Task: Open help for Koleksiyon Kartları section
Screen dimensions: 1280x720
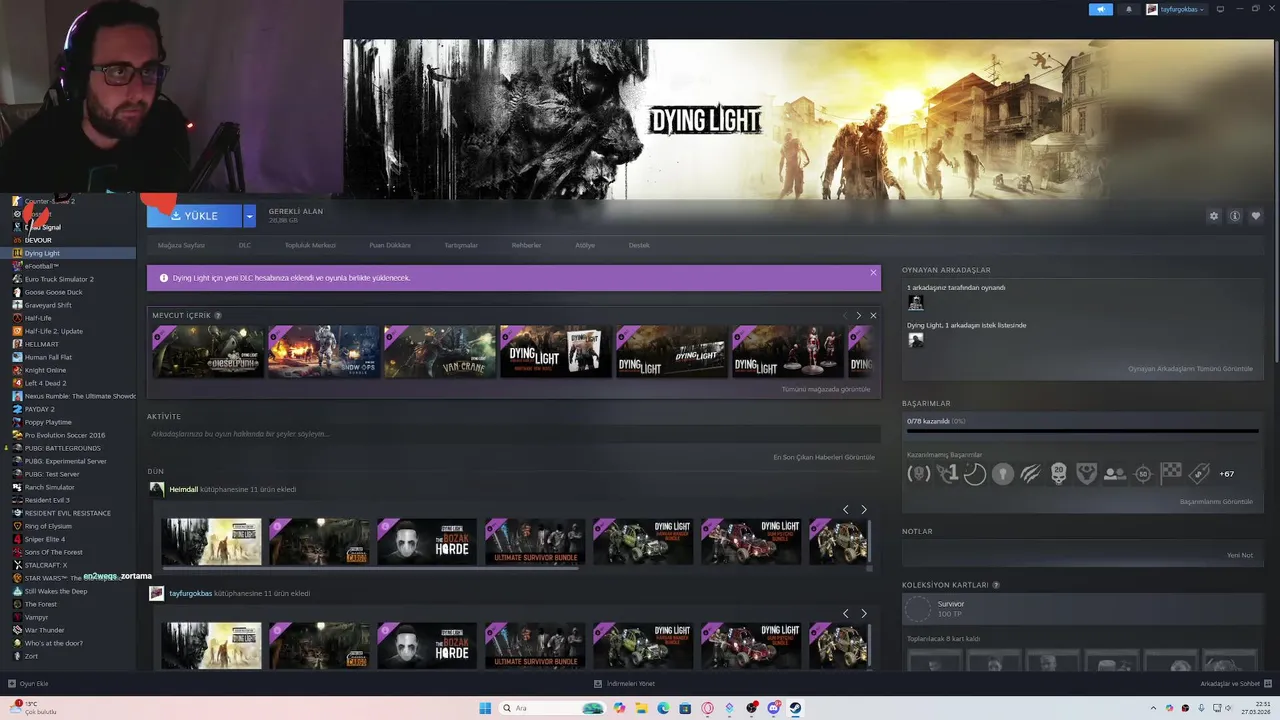Action: pos(996,585)
